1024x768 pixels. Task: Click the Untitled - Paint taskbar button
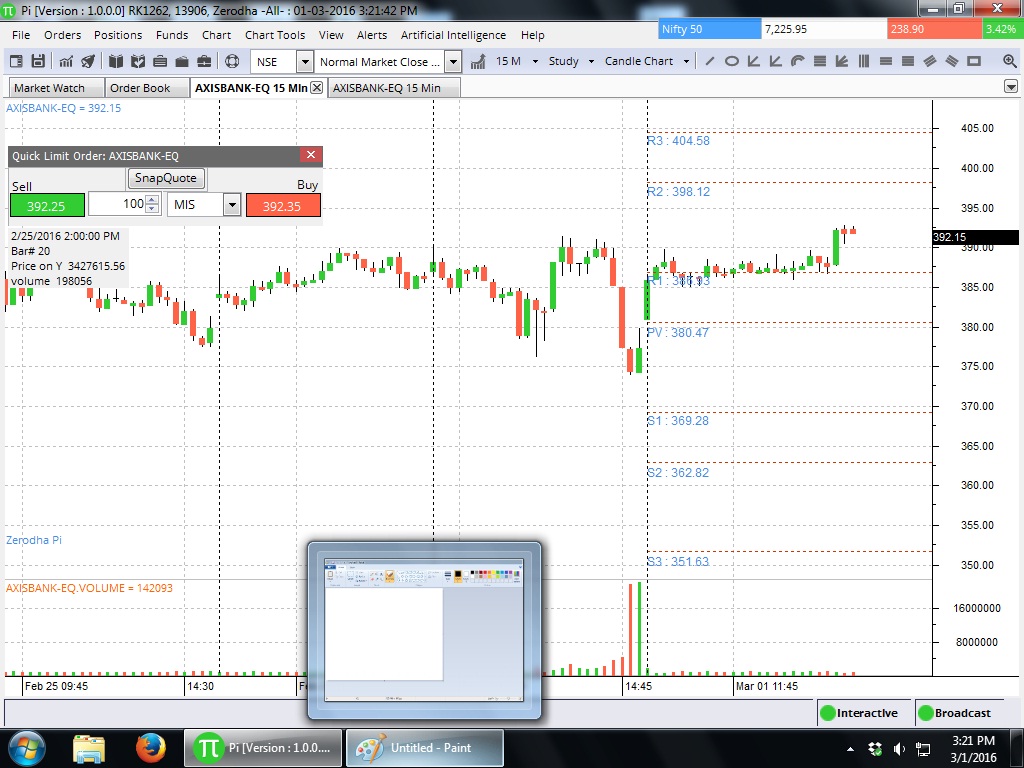point(424,748)
